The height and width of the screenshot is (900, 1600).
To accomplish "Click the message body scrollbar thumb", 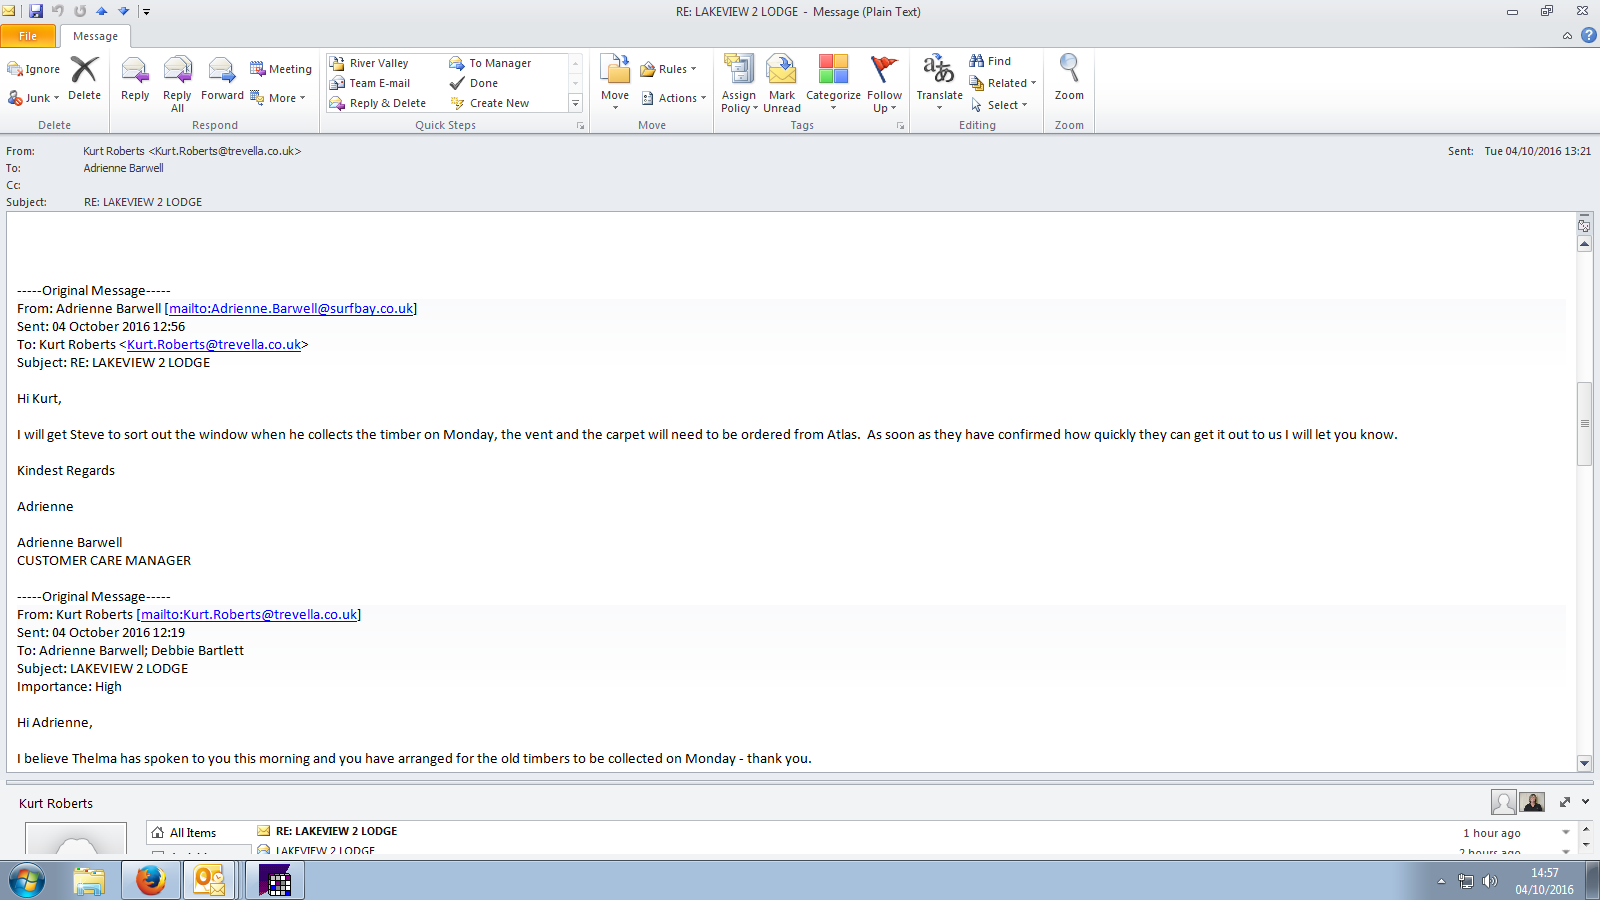I will tap(1584, 423).
